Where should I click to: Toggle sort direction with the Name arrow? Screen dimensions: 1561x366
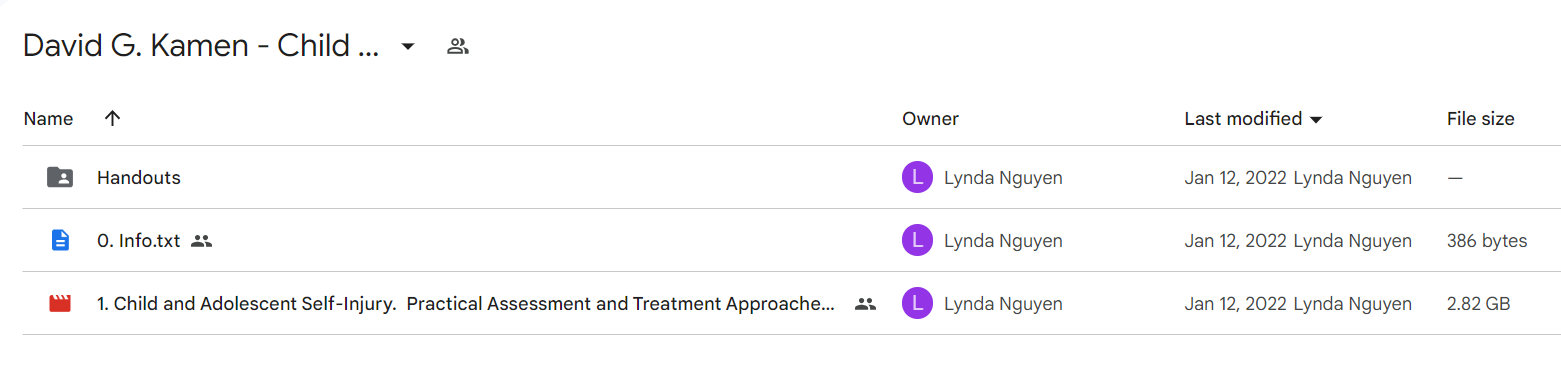click(x=112, y=118)
